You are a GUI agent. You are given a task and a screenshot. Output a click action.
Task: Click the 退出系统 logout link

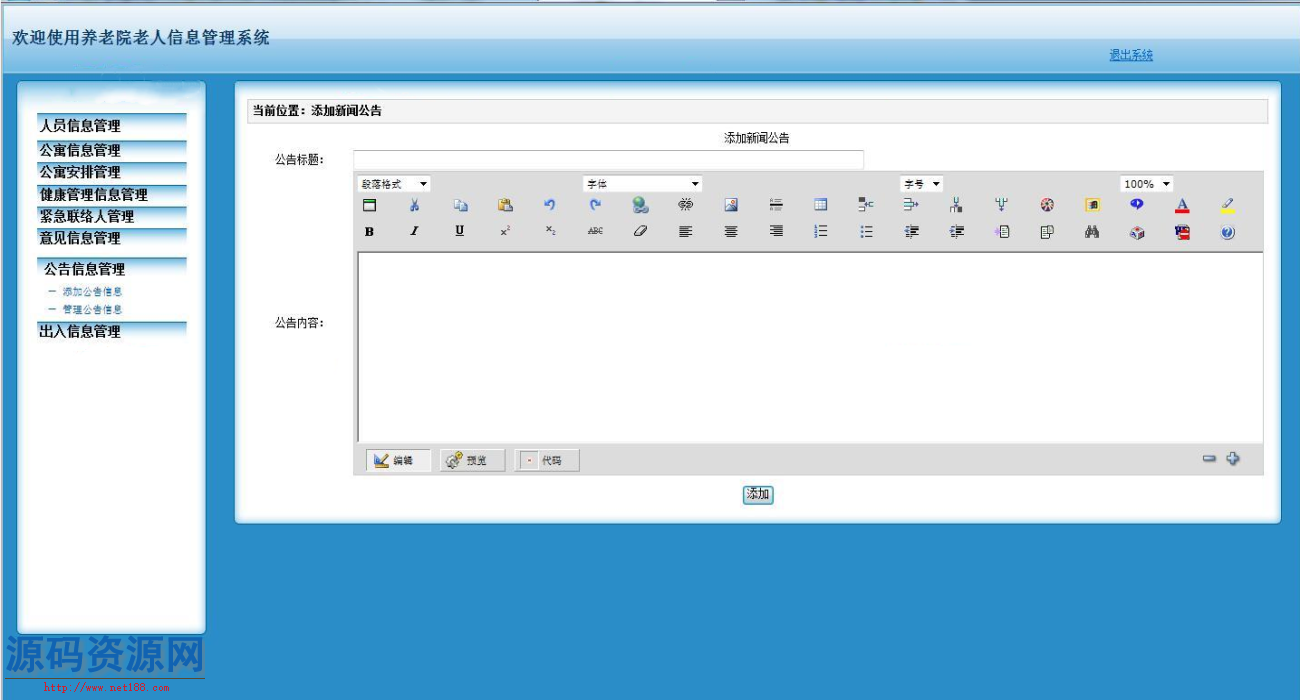tap(1131, 55)
